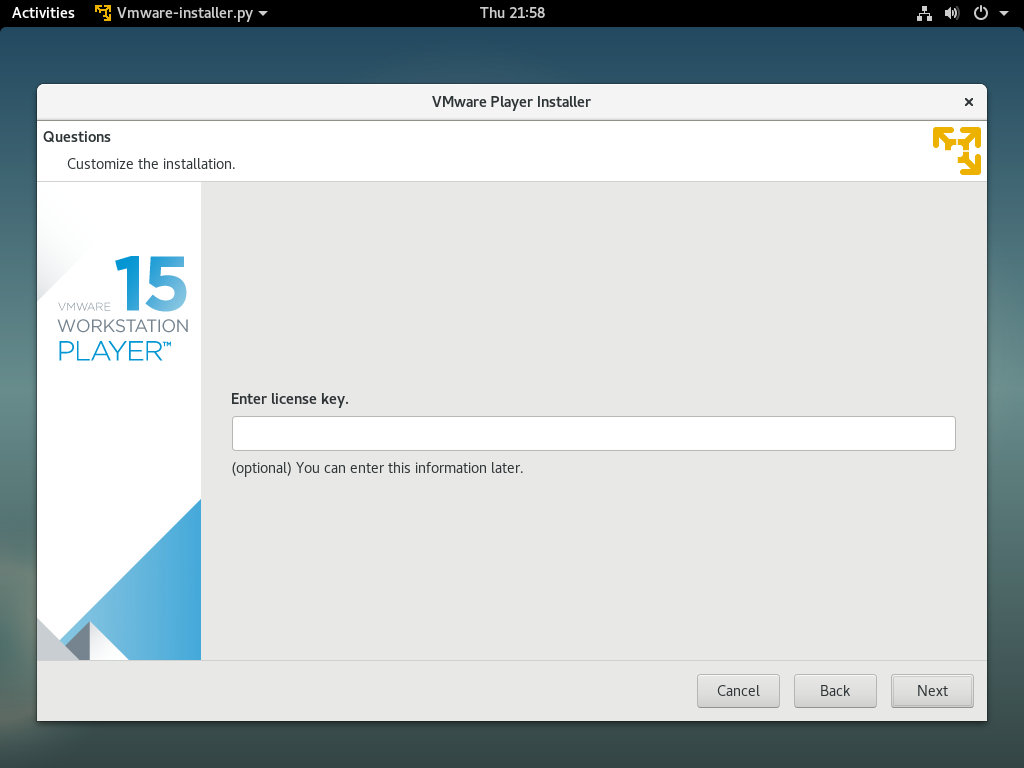This screenshot has height=768, width=1024.
Task: Open the Activities overview
Action: 43,12
